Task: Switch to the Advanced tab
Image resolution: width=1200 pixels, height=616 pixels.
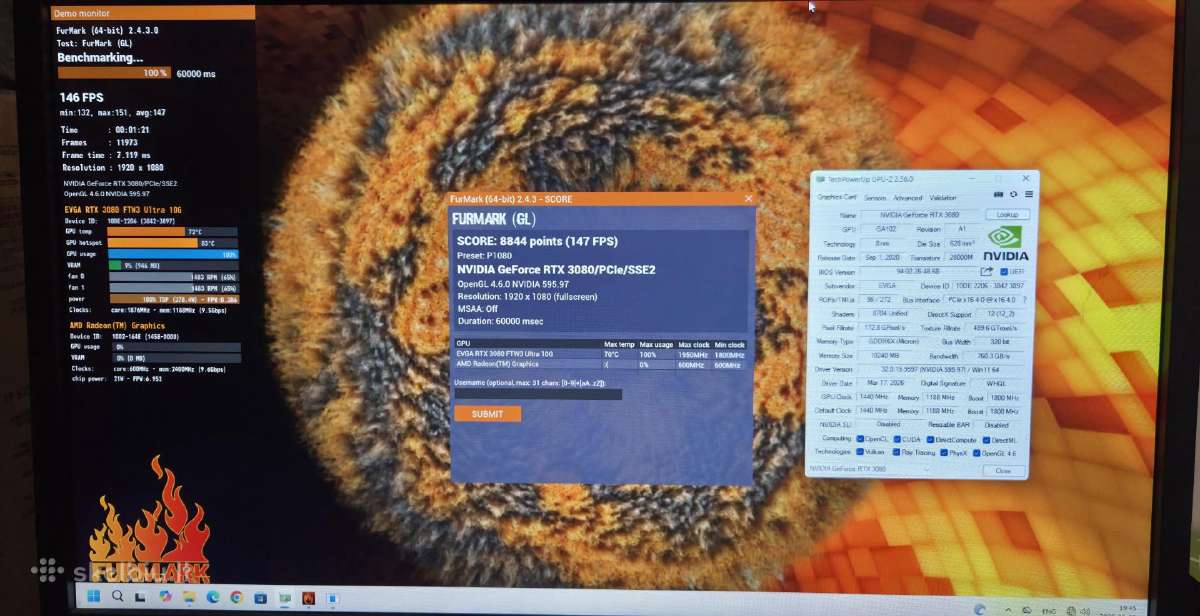Action: tap(908, 198)
